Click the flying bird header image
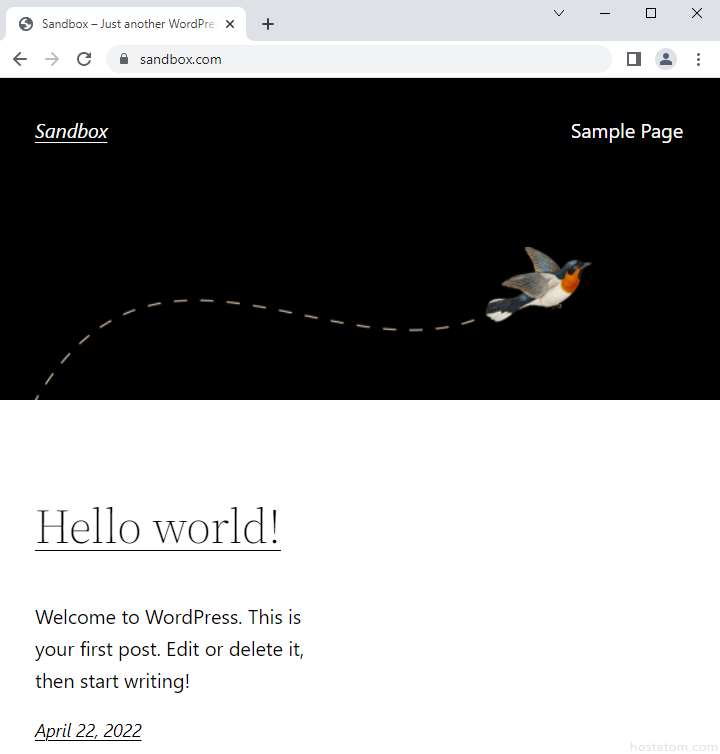Viewport: 720px width, 754px height. (539, 283)
